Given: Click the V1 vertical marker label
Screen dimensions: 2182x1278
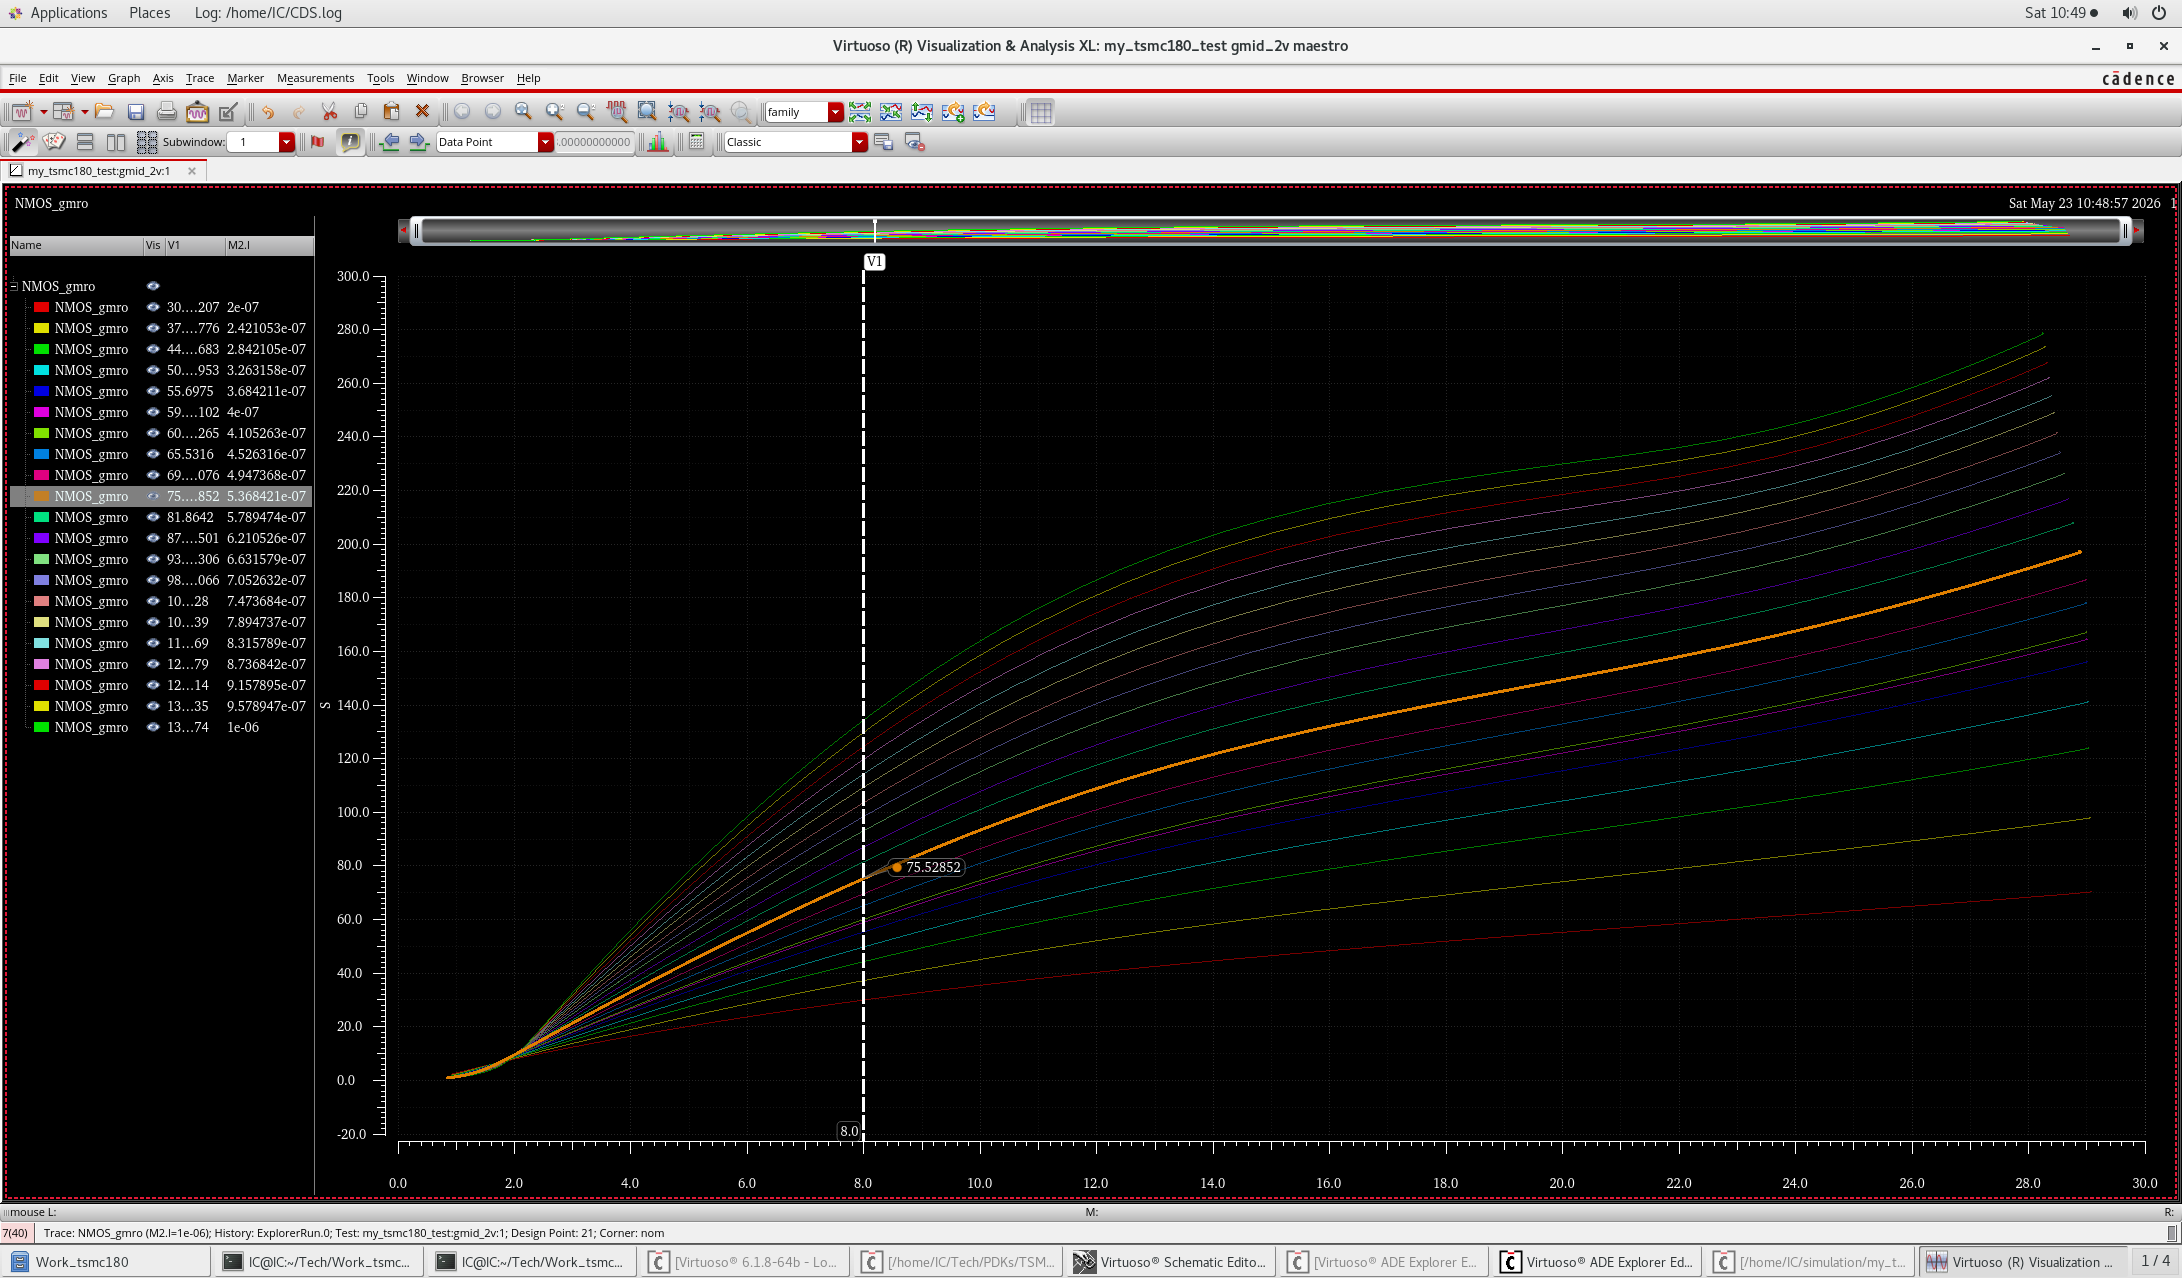Looking at the screenshot, I should pos(874,262).
